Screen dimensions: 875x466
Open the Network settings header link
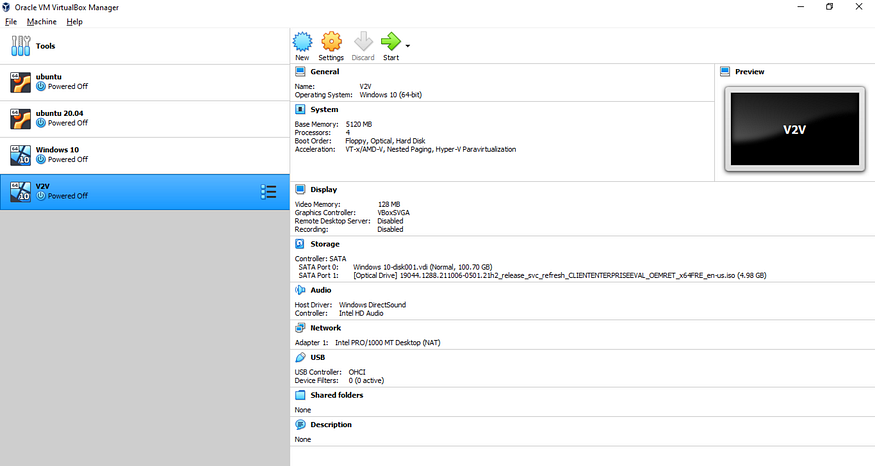tap(326, 328)
